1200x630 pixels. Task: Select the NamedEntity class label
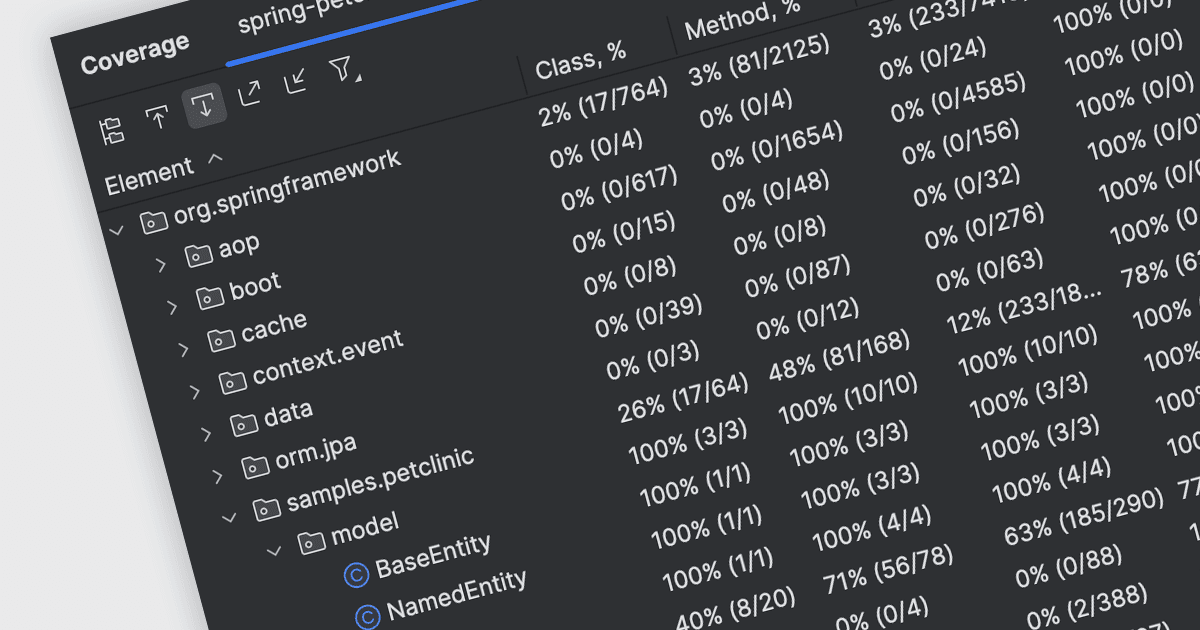tap(456, 595)
